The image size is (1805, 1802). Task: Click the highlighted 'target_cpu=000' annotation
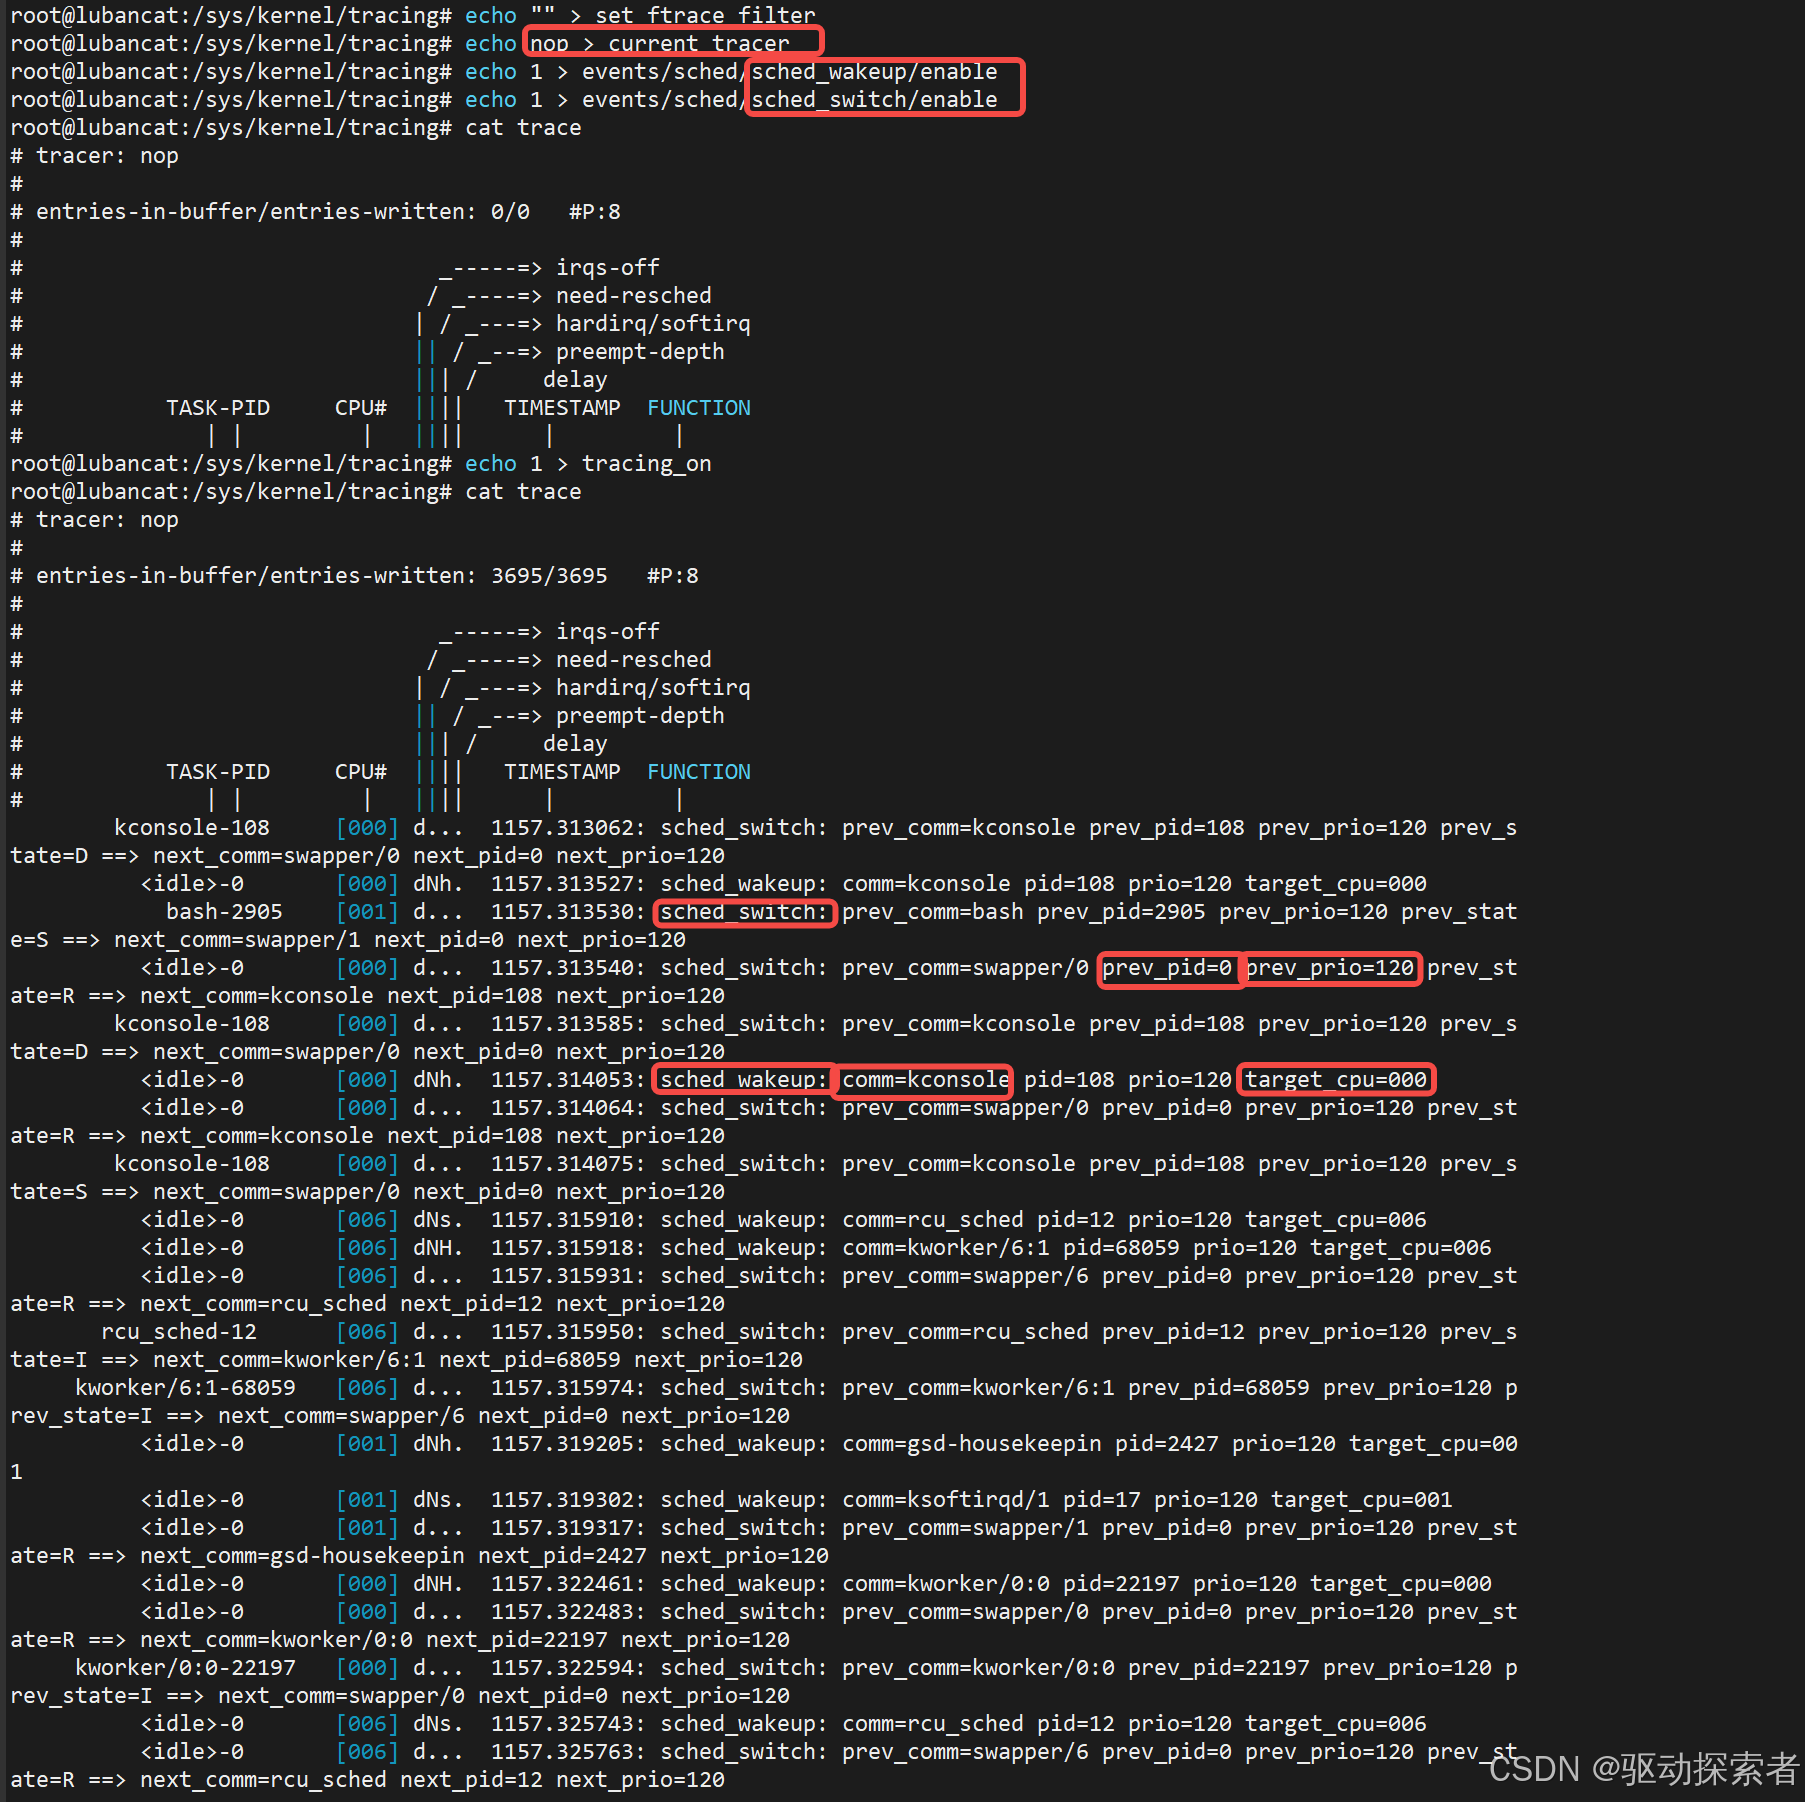point(1337,1079)
